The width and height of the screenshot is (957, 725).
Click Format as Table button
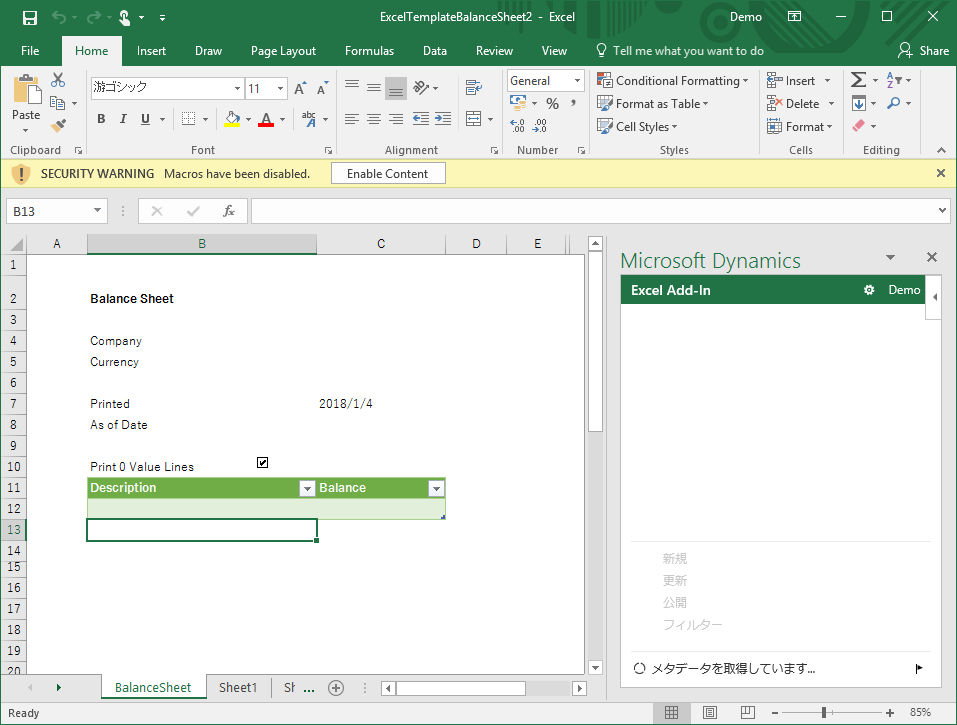pyautogui.click(x=652, y=104)
